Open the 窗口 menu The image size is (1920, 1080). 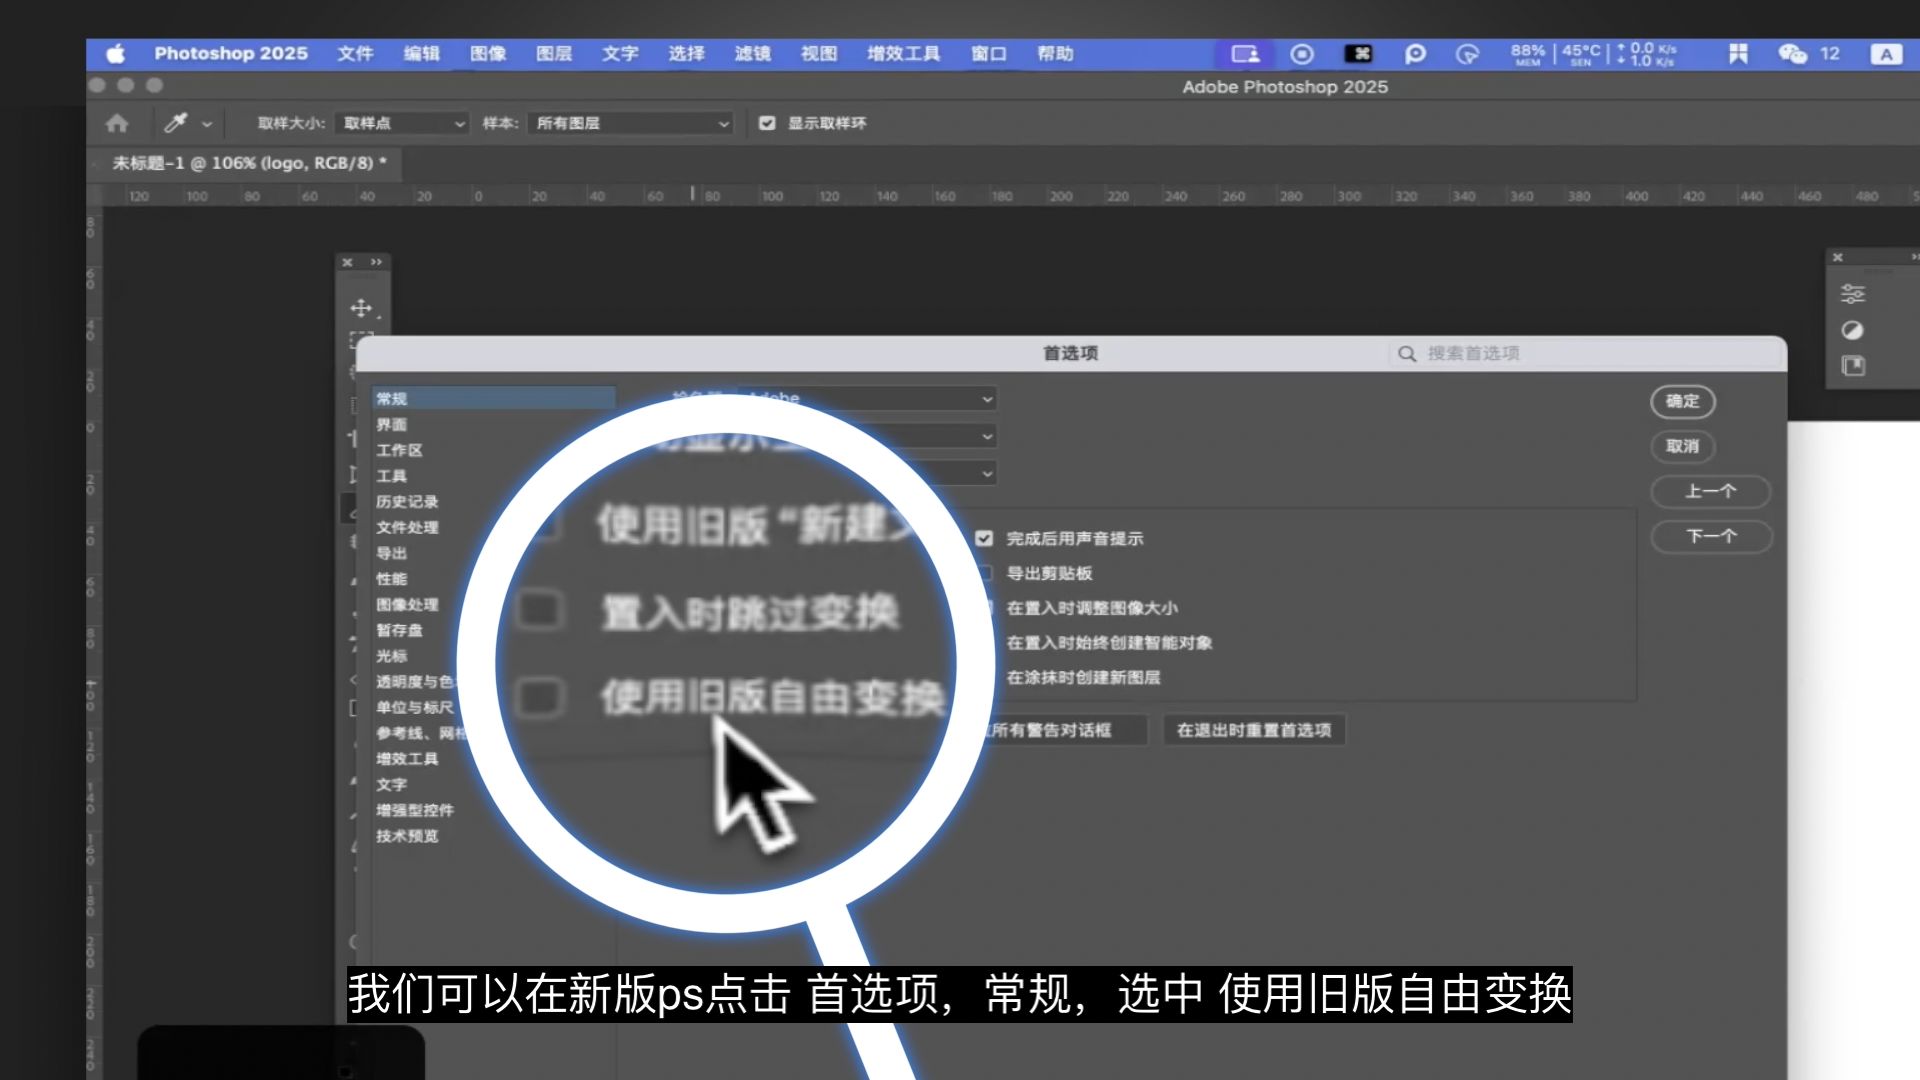tap(989, 54)
